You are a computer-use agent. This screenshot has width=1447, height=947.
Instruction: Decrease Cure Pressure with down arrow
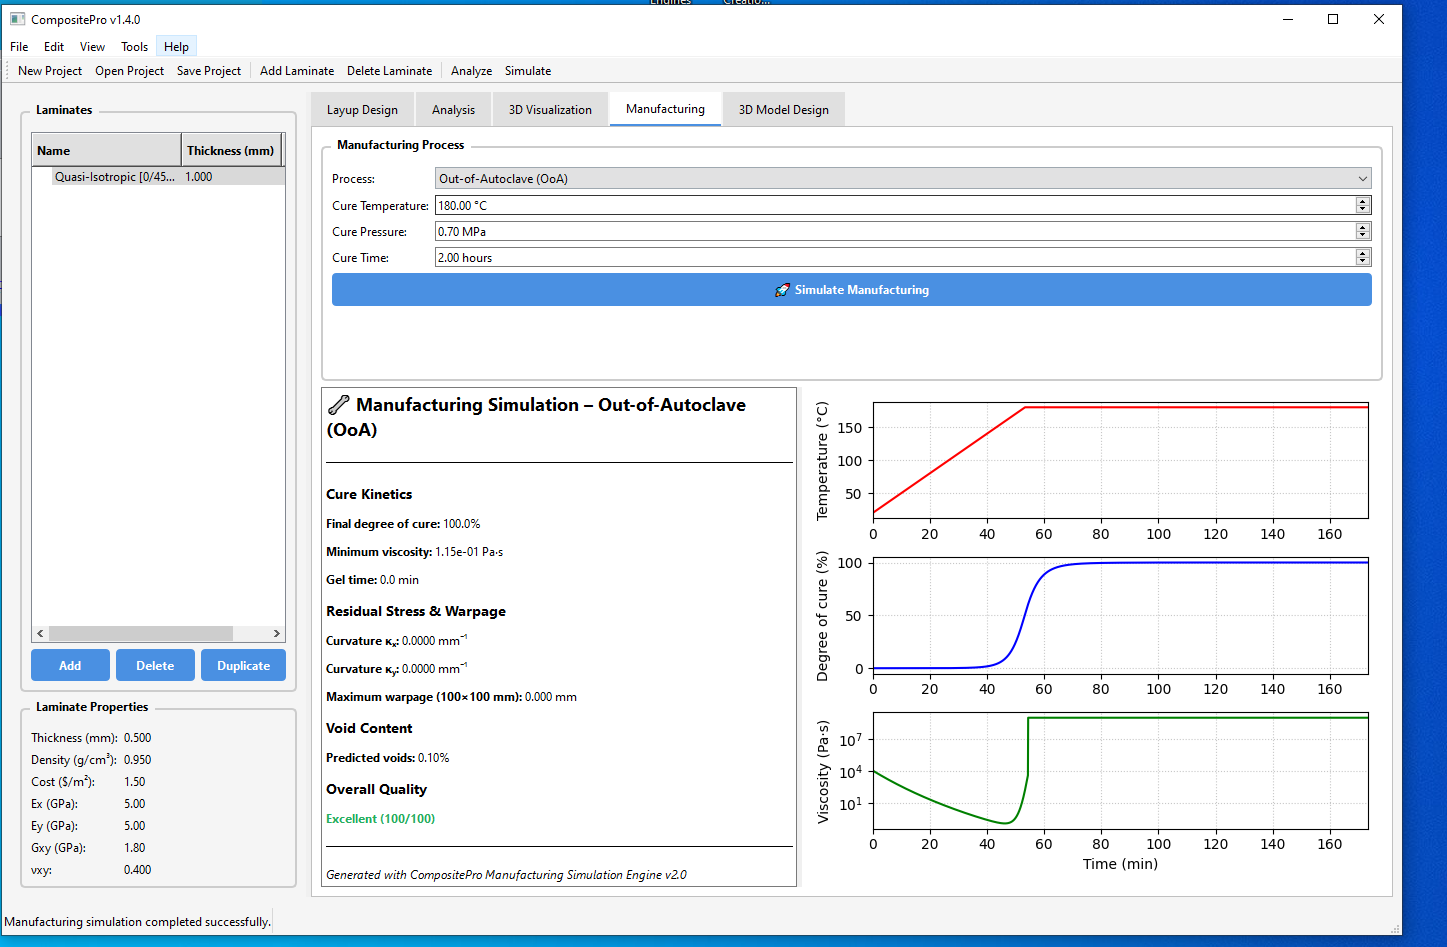pos(1362,235)
